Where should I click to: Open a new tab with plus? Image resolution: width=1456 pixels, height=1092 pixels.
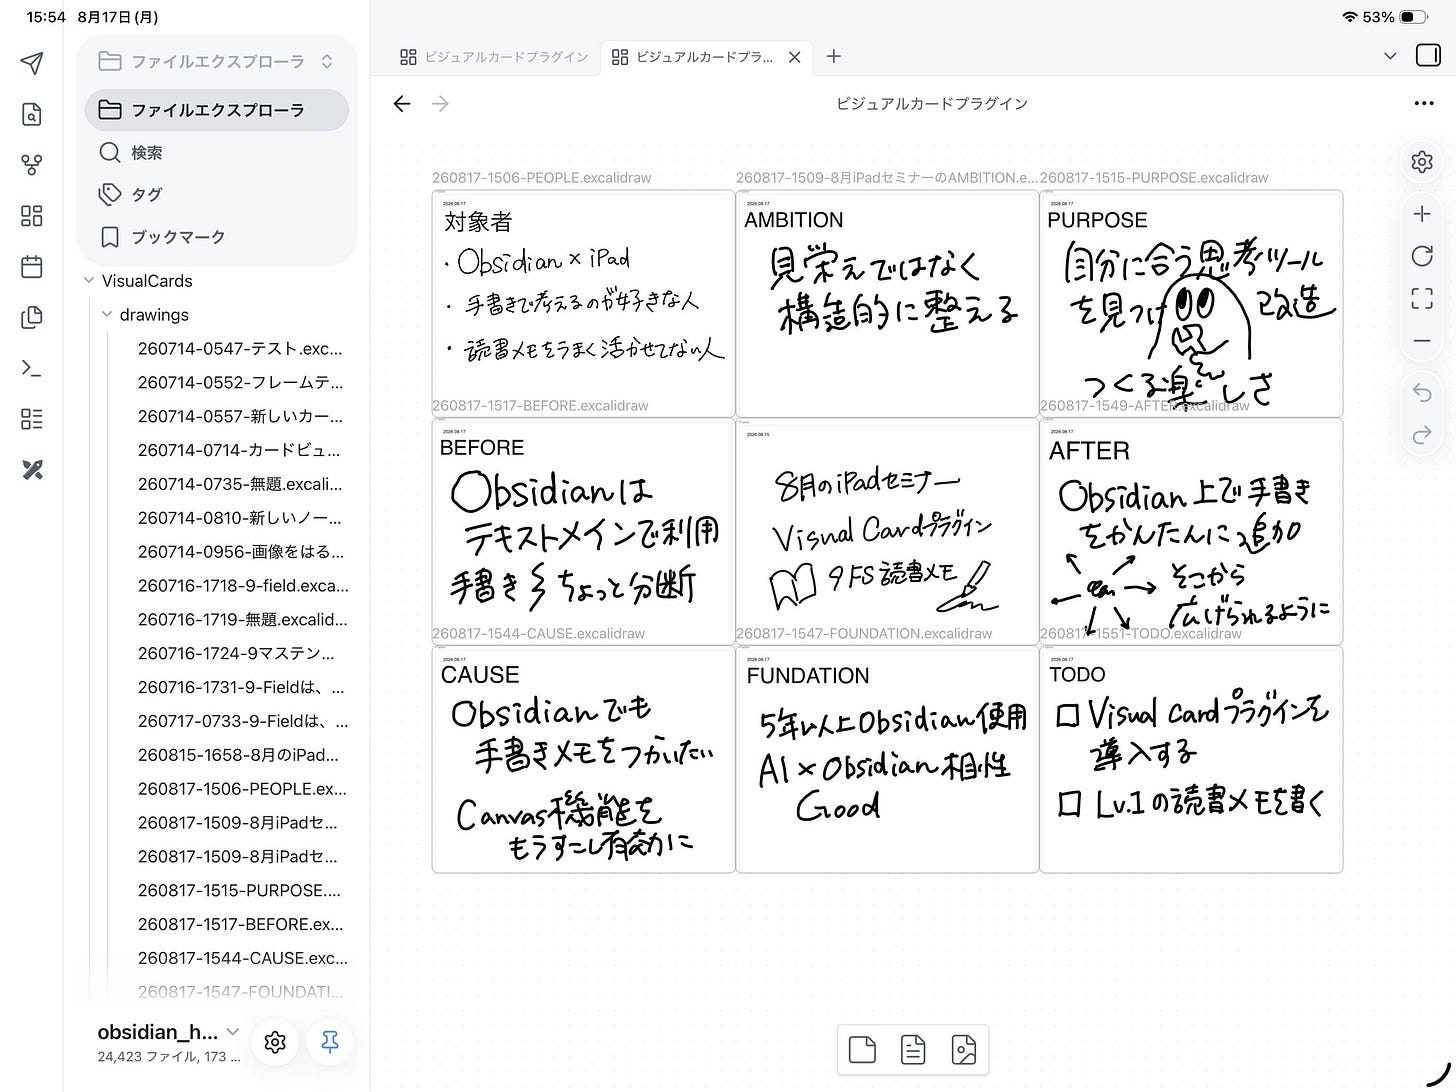point(834,57)
